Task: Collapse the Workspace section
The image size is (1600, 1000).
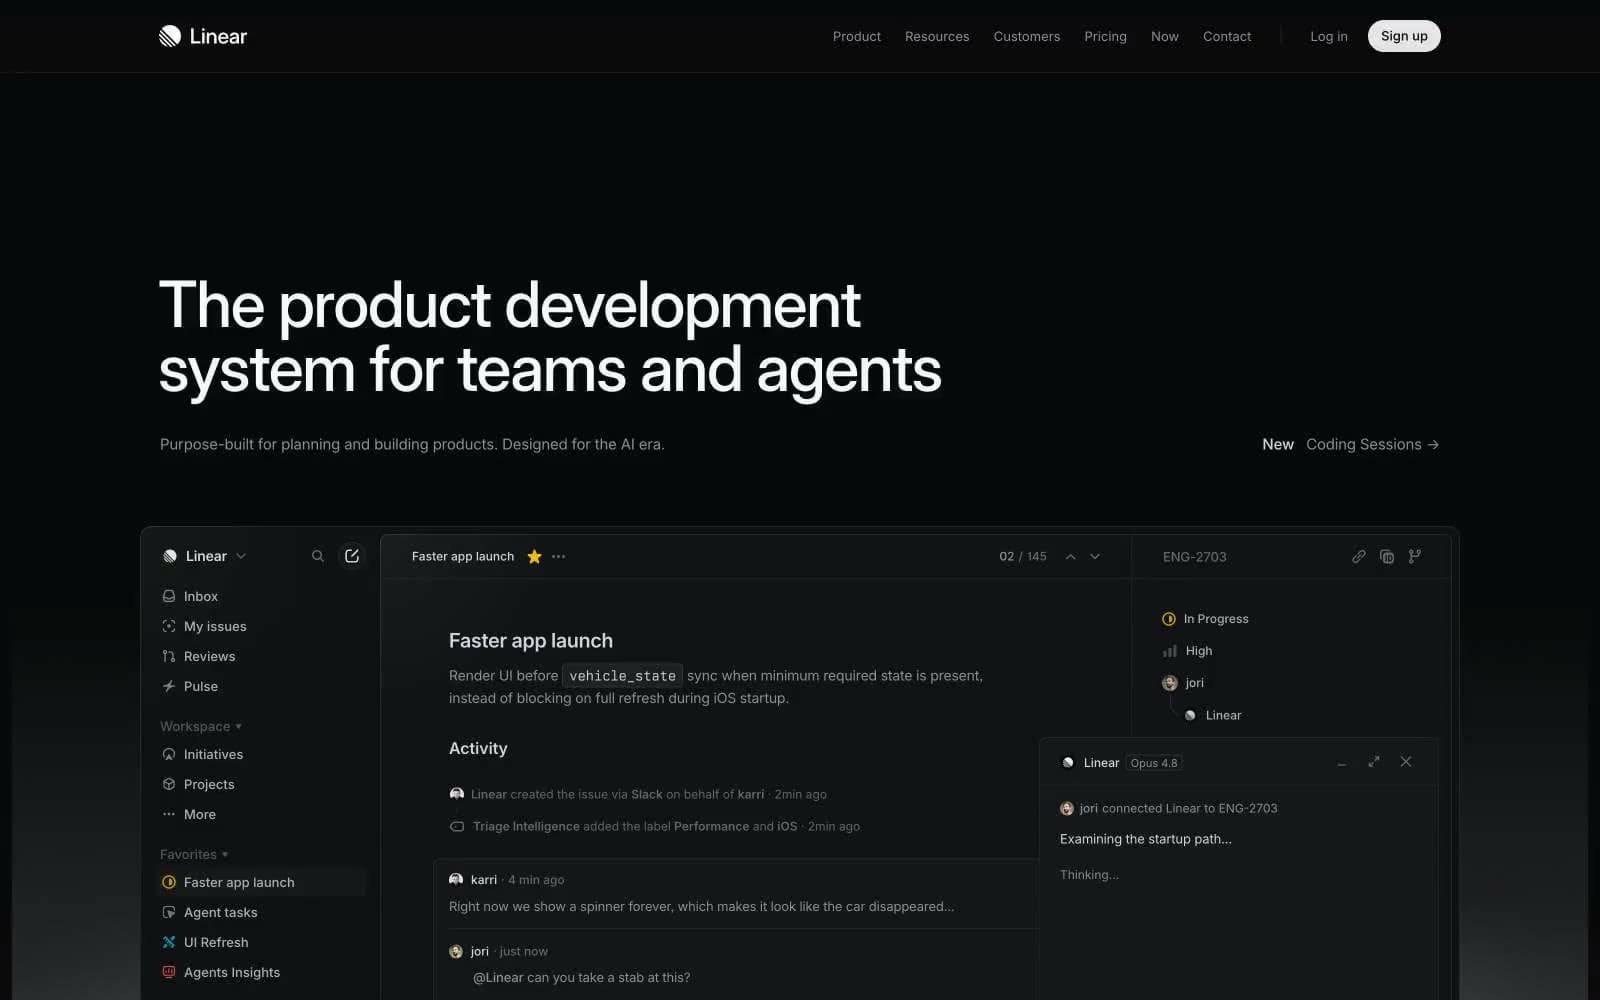Action: [x=201, y=726]
